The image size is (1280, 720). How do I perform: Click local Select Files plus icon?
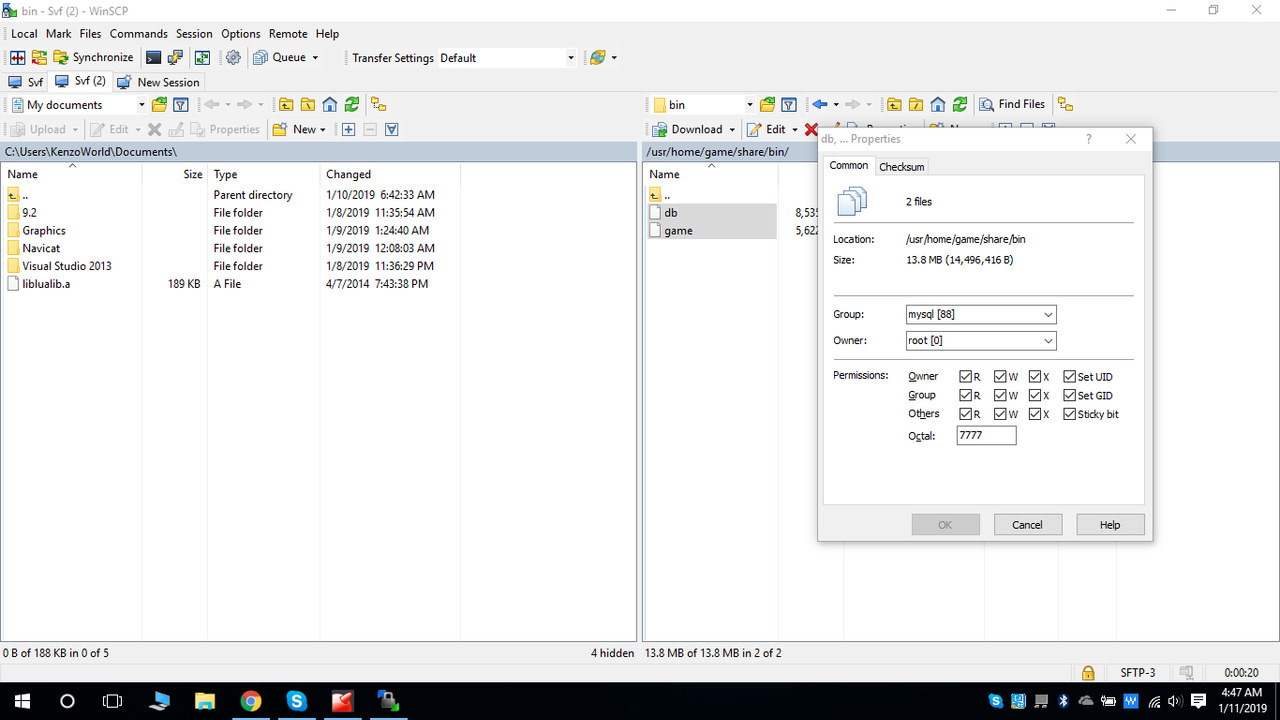[x=348, y=129]
